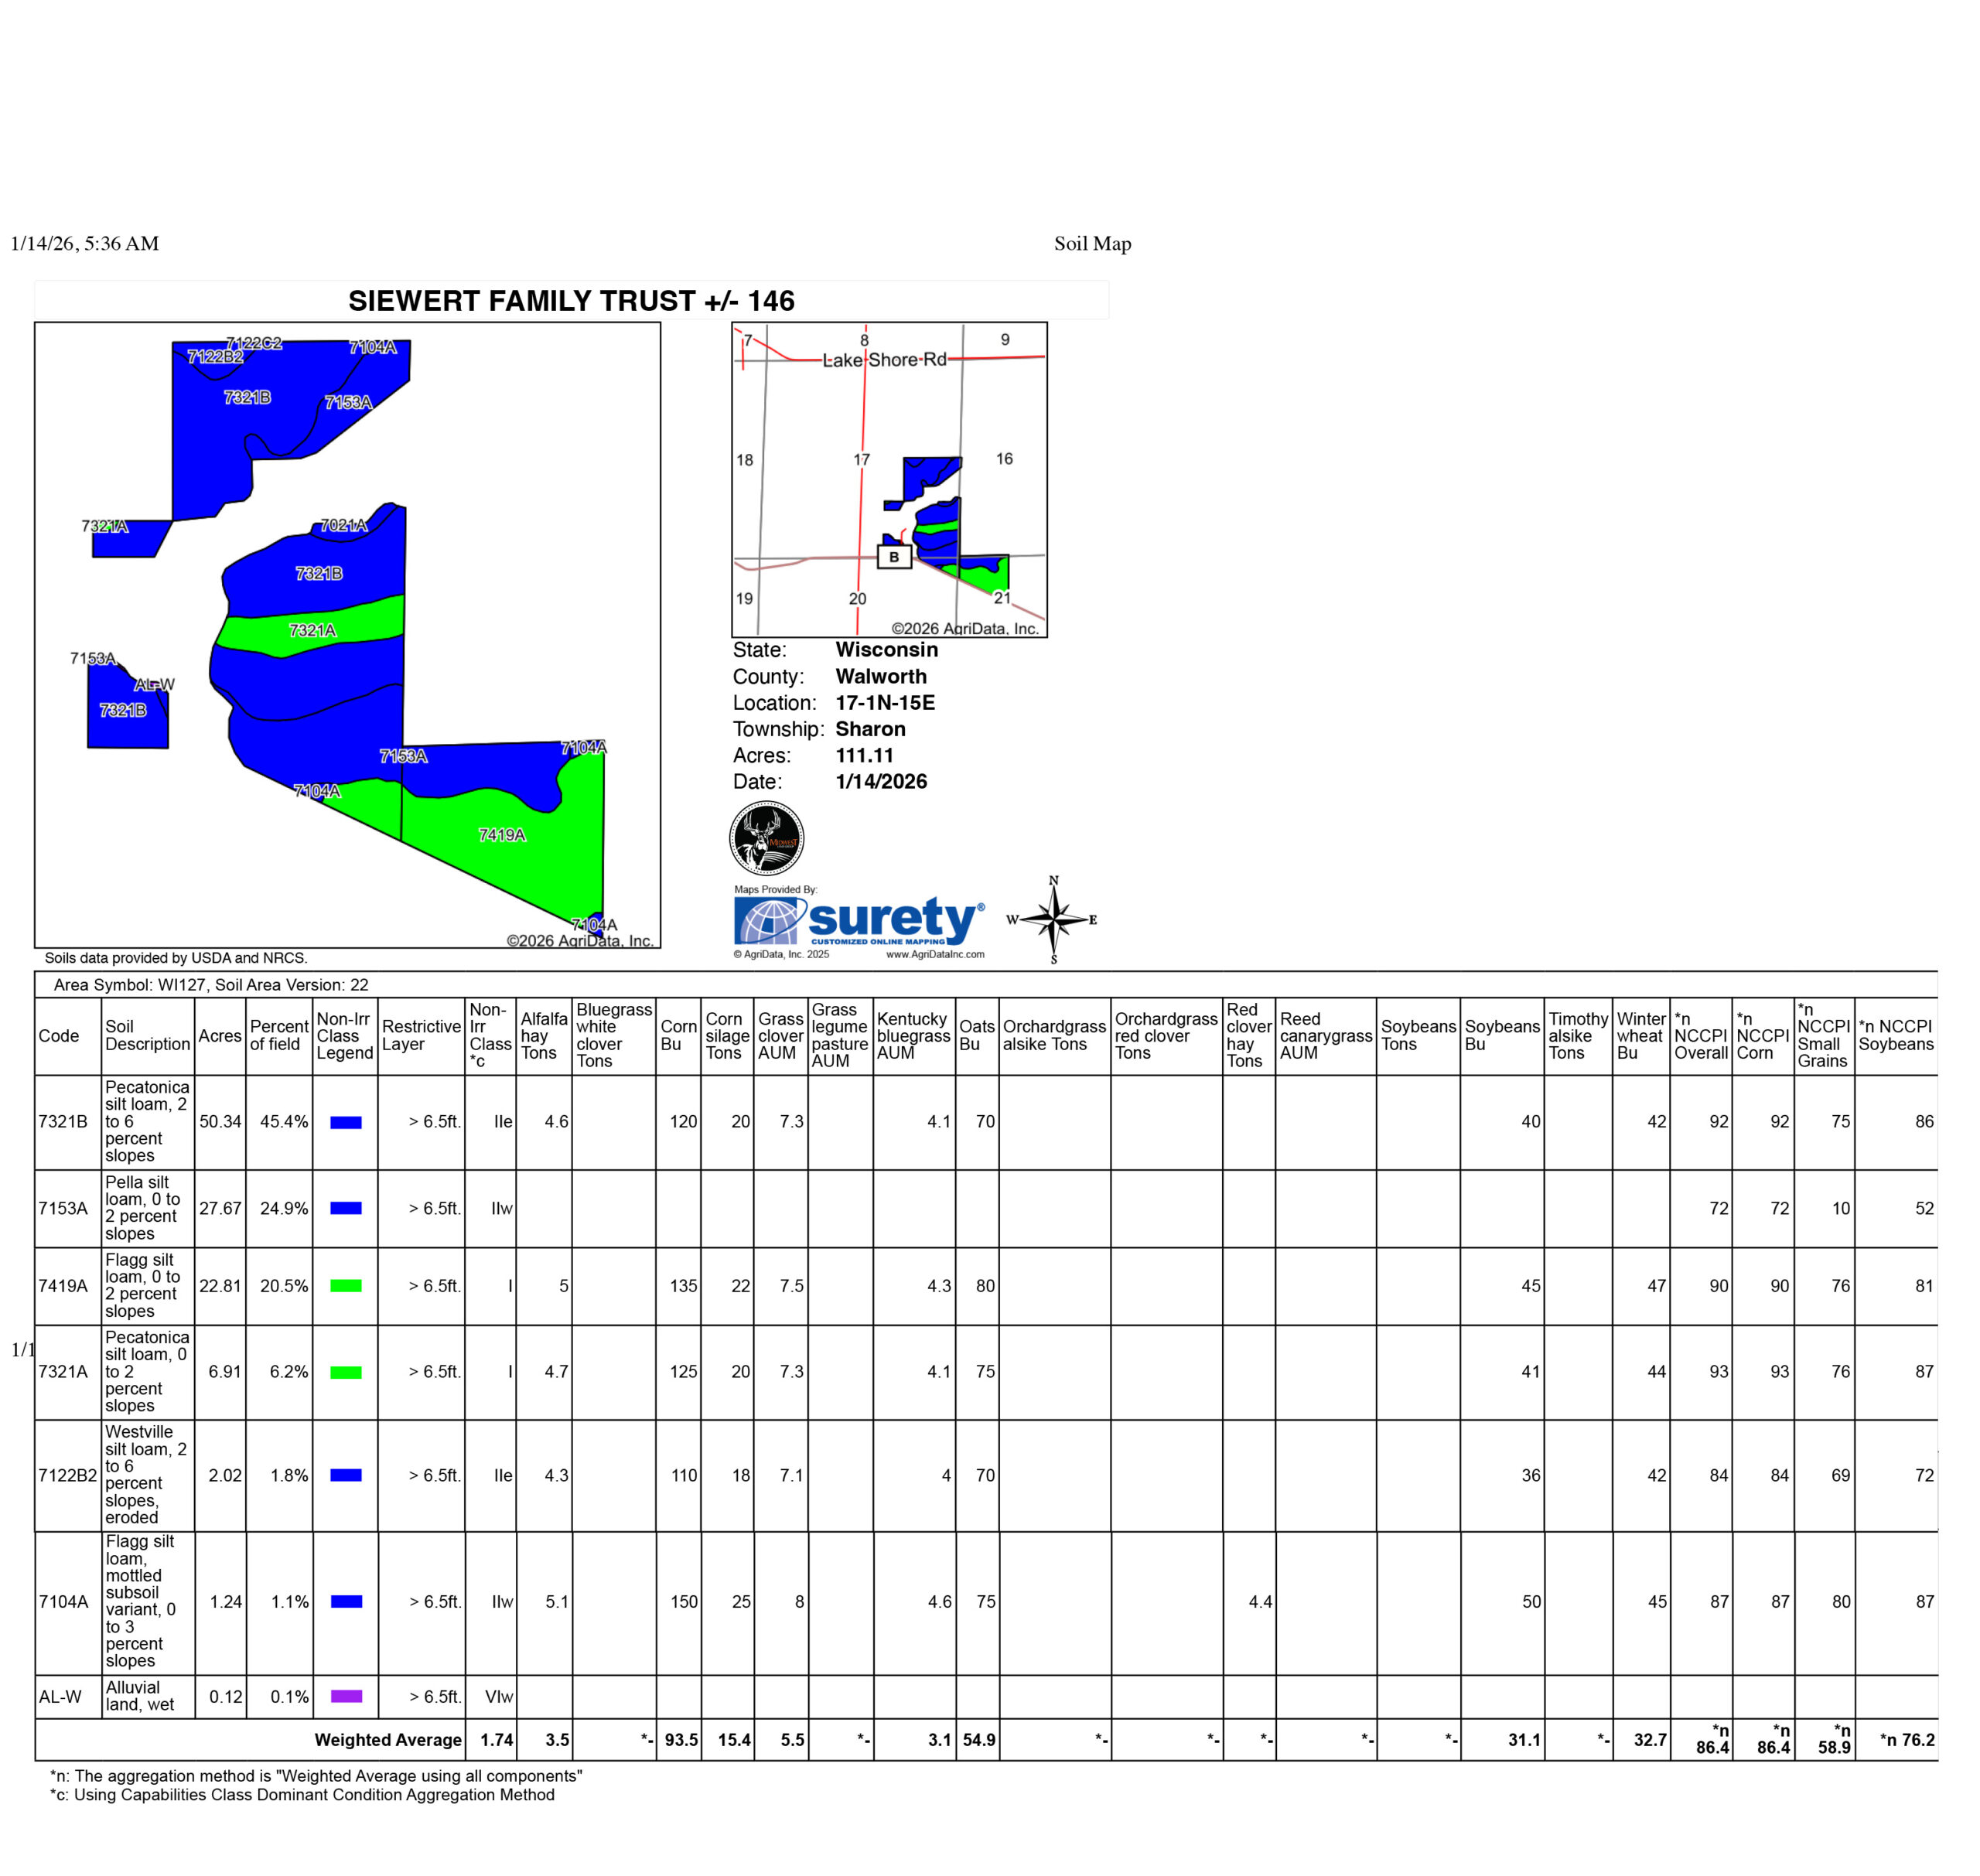Click the B marker on locator map

coord(894,557)
